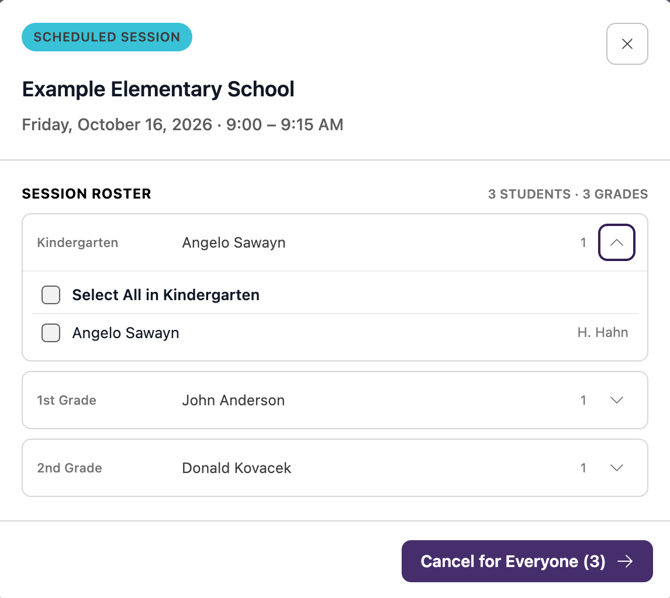Click the Angelo Sawayn header name
670x598 pixels.
[234, 242]
